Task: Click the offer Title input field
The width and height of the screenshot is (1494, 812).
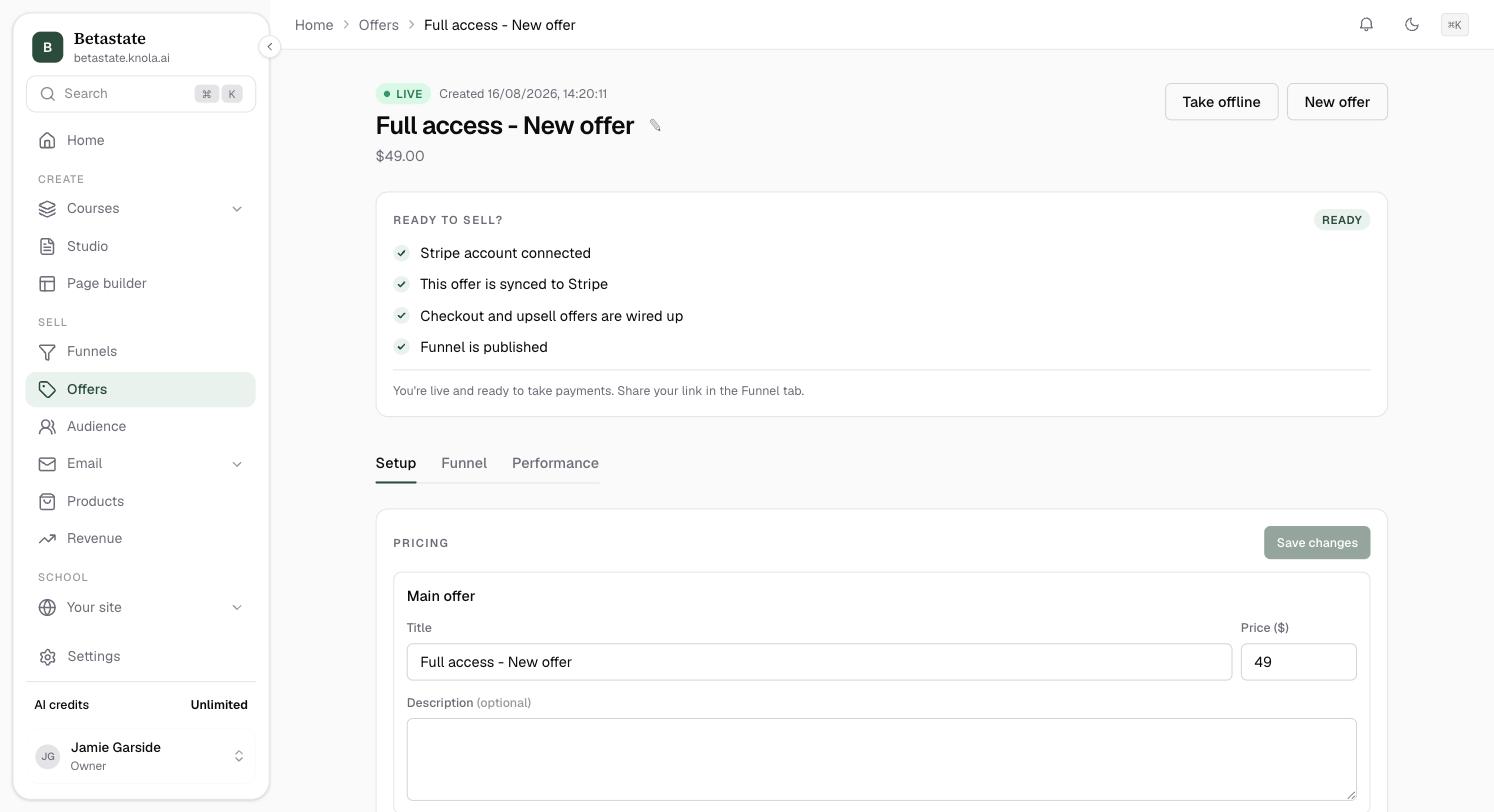Action: point(819,662)
